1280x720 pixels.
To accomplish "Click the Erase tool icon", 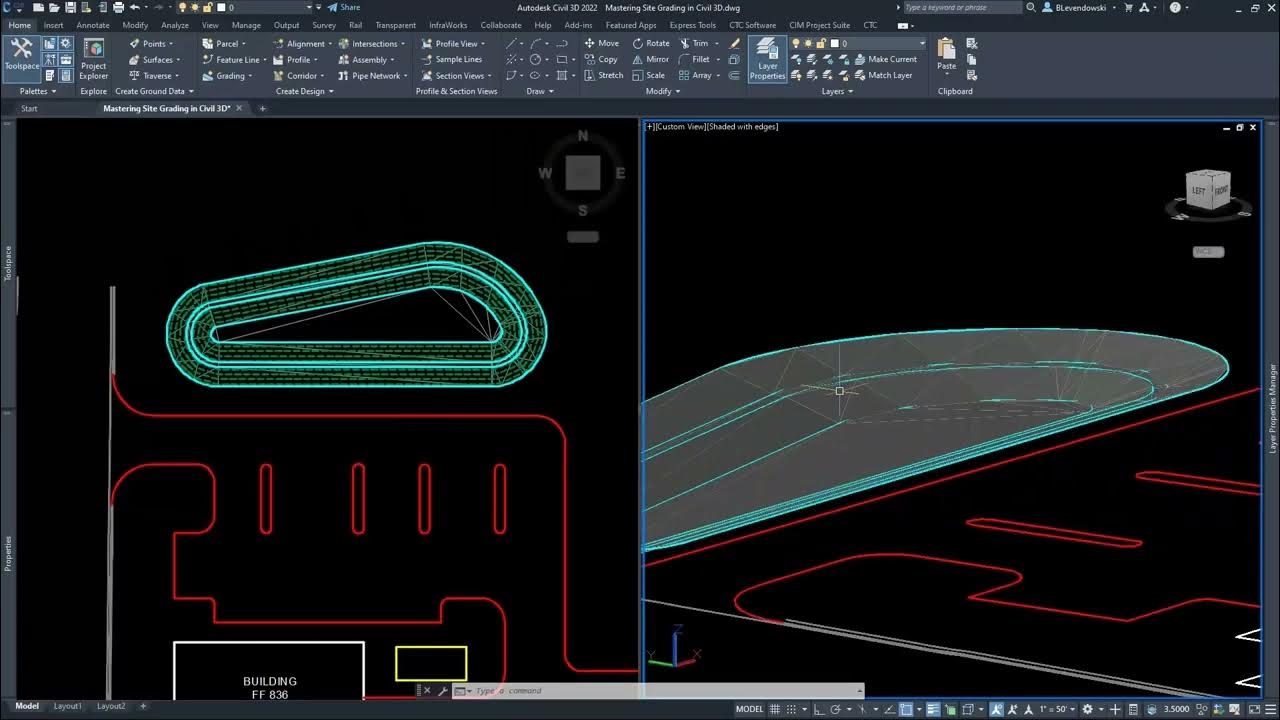I will point(735,43).
